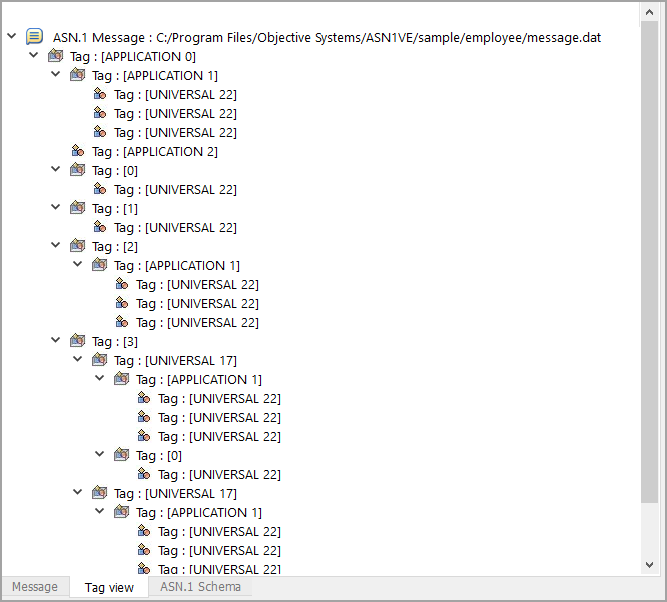Click the icon beside Tag : [APPLICATION 0]
This screenshot has width=667, height=602.
[56, 56]
